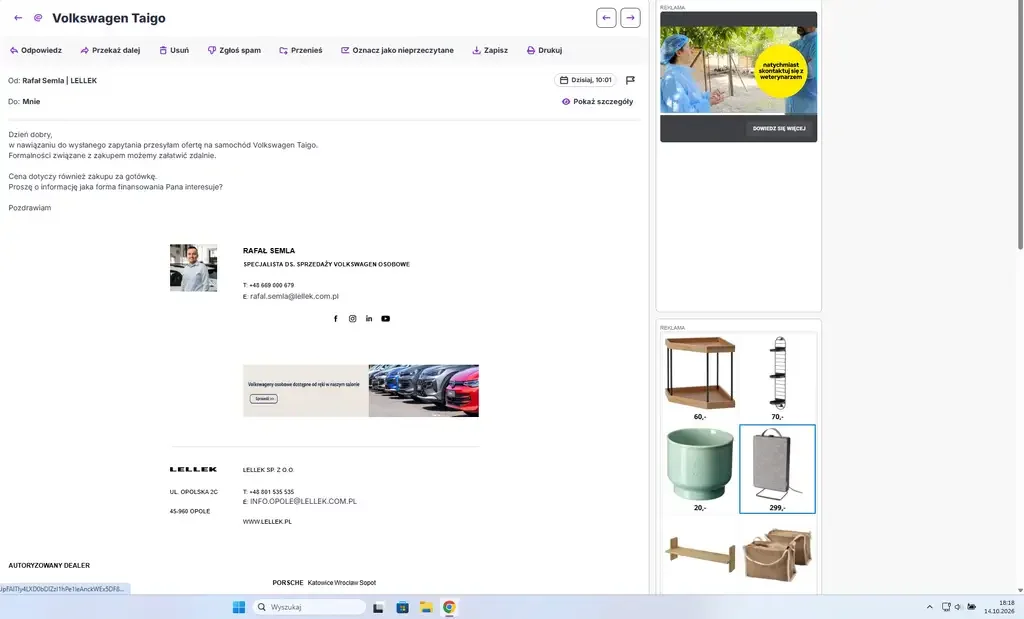Switch to Google Chrome in the taskbar
Image resolution: width=1024 pixels, height=619 pixels.
click(449, 607)
